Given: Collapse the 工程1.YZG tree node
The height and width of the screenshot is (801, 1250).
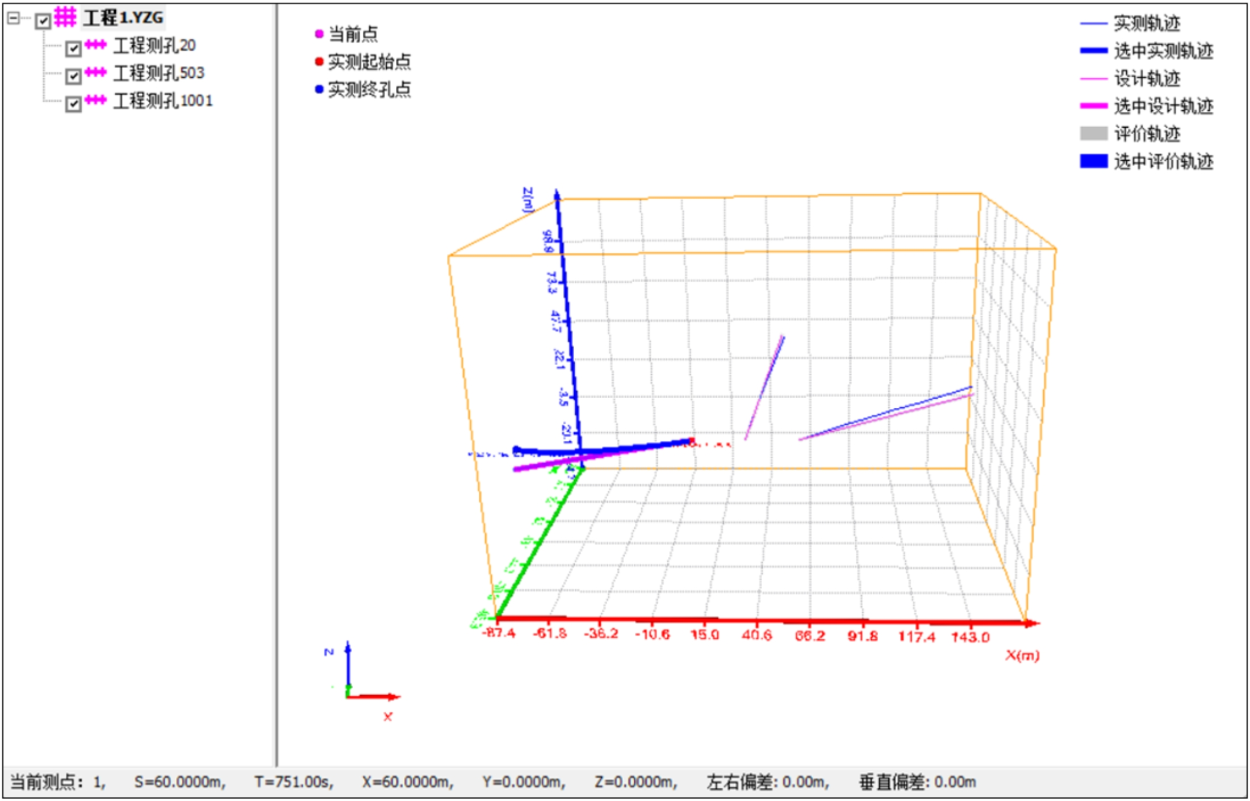Looking at the screenshot, I should point(13,19).
